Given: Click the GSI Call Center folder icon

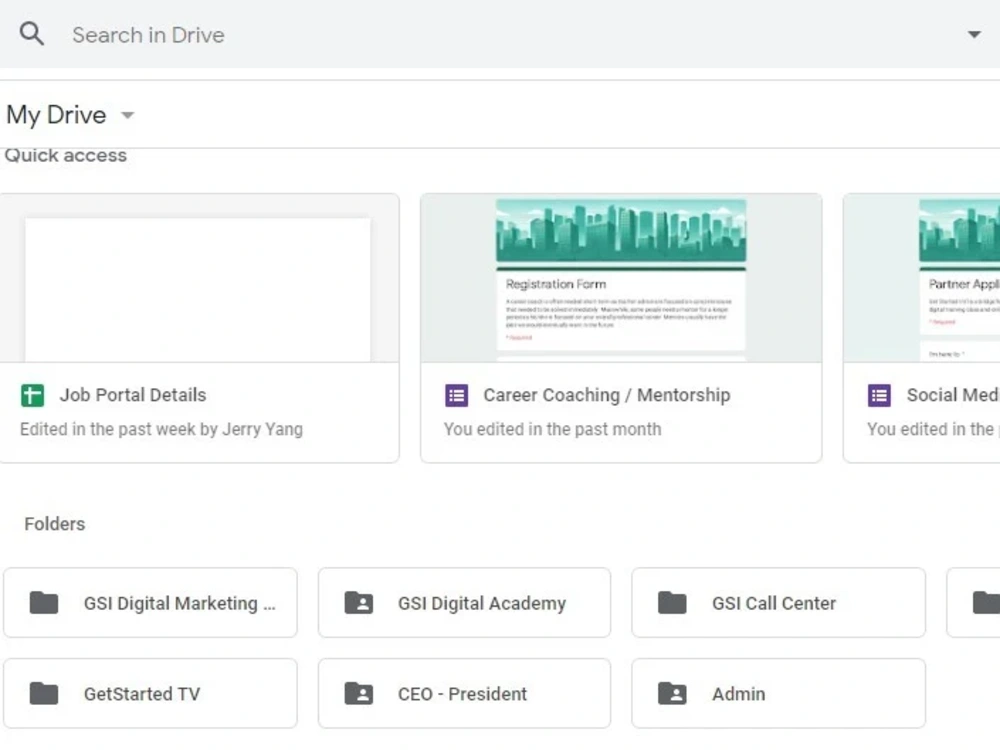Looking at the screenshot, I should [672, 603].
